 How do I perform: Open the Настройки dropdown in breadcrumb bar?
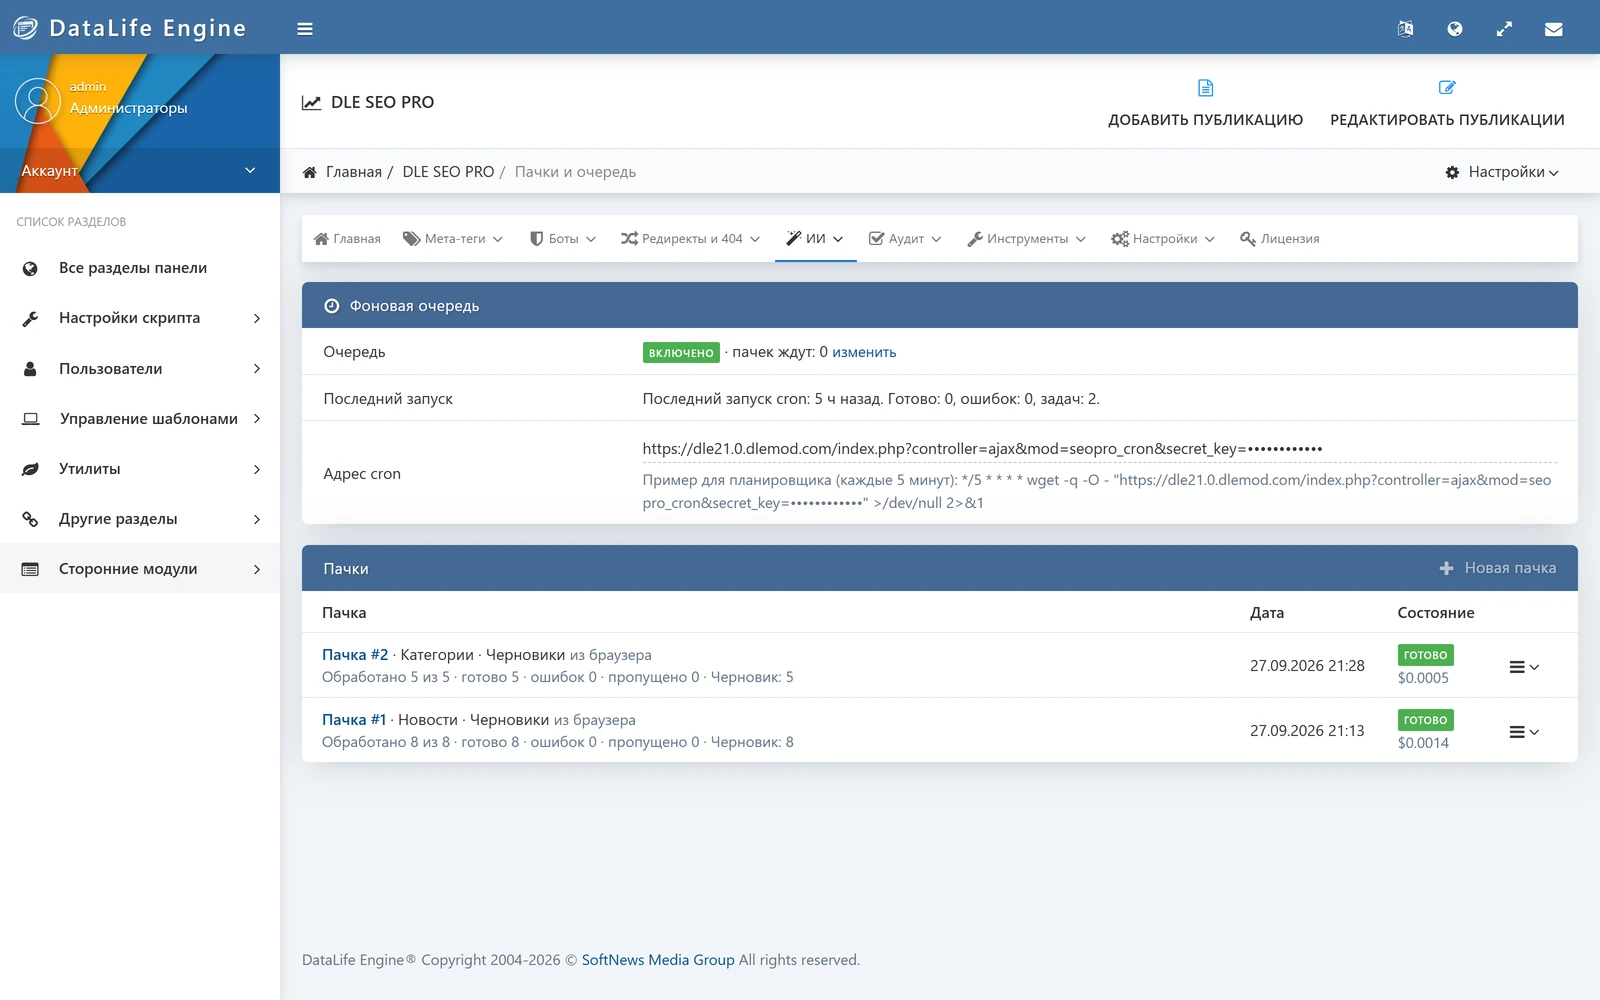(x=1502, y=172)
